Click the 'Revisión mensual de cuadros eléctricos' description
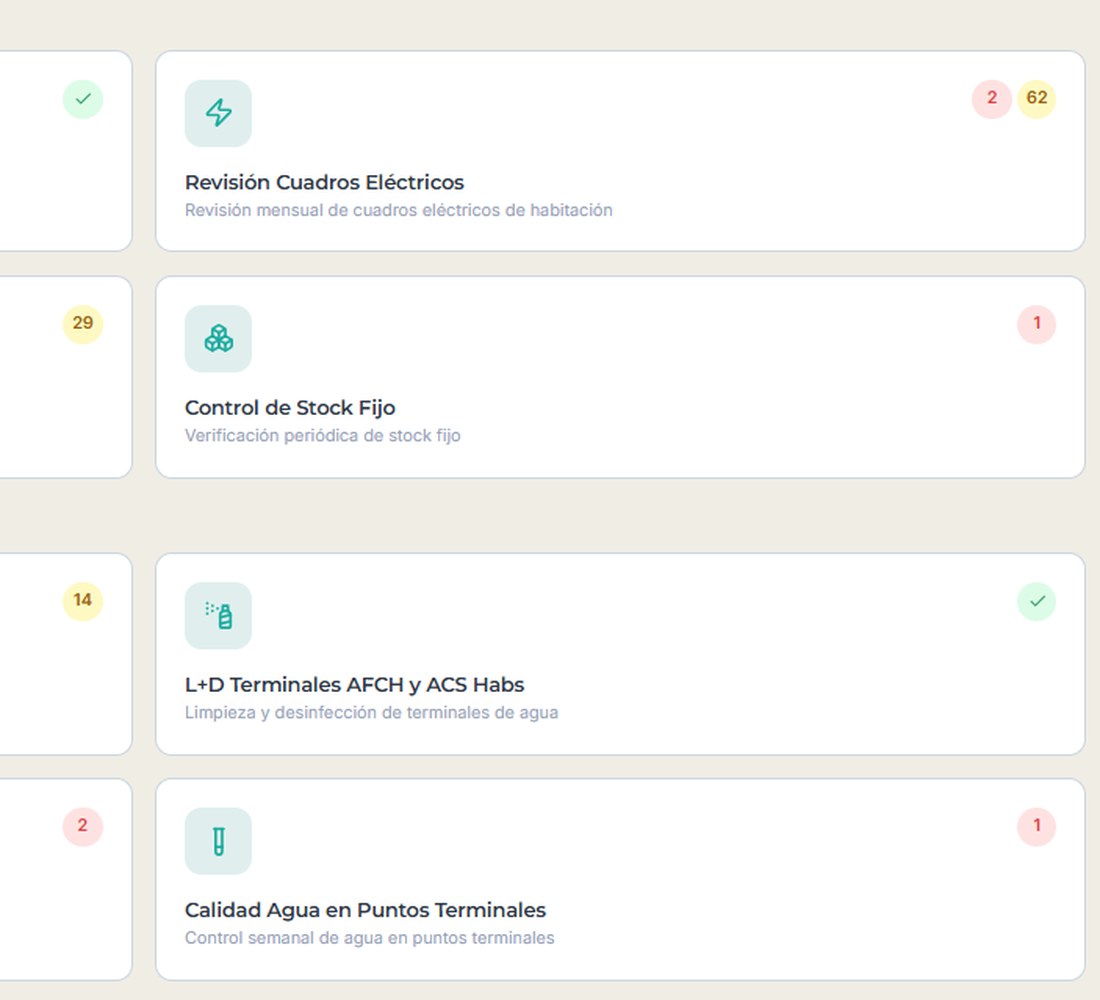This screenshot has height=1000, width=1100. [398, 211]
